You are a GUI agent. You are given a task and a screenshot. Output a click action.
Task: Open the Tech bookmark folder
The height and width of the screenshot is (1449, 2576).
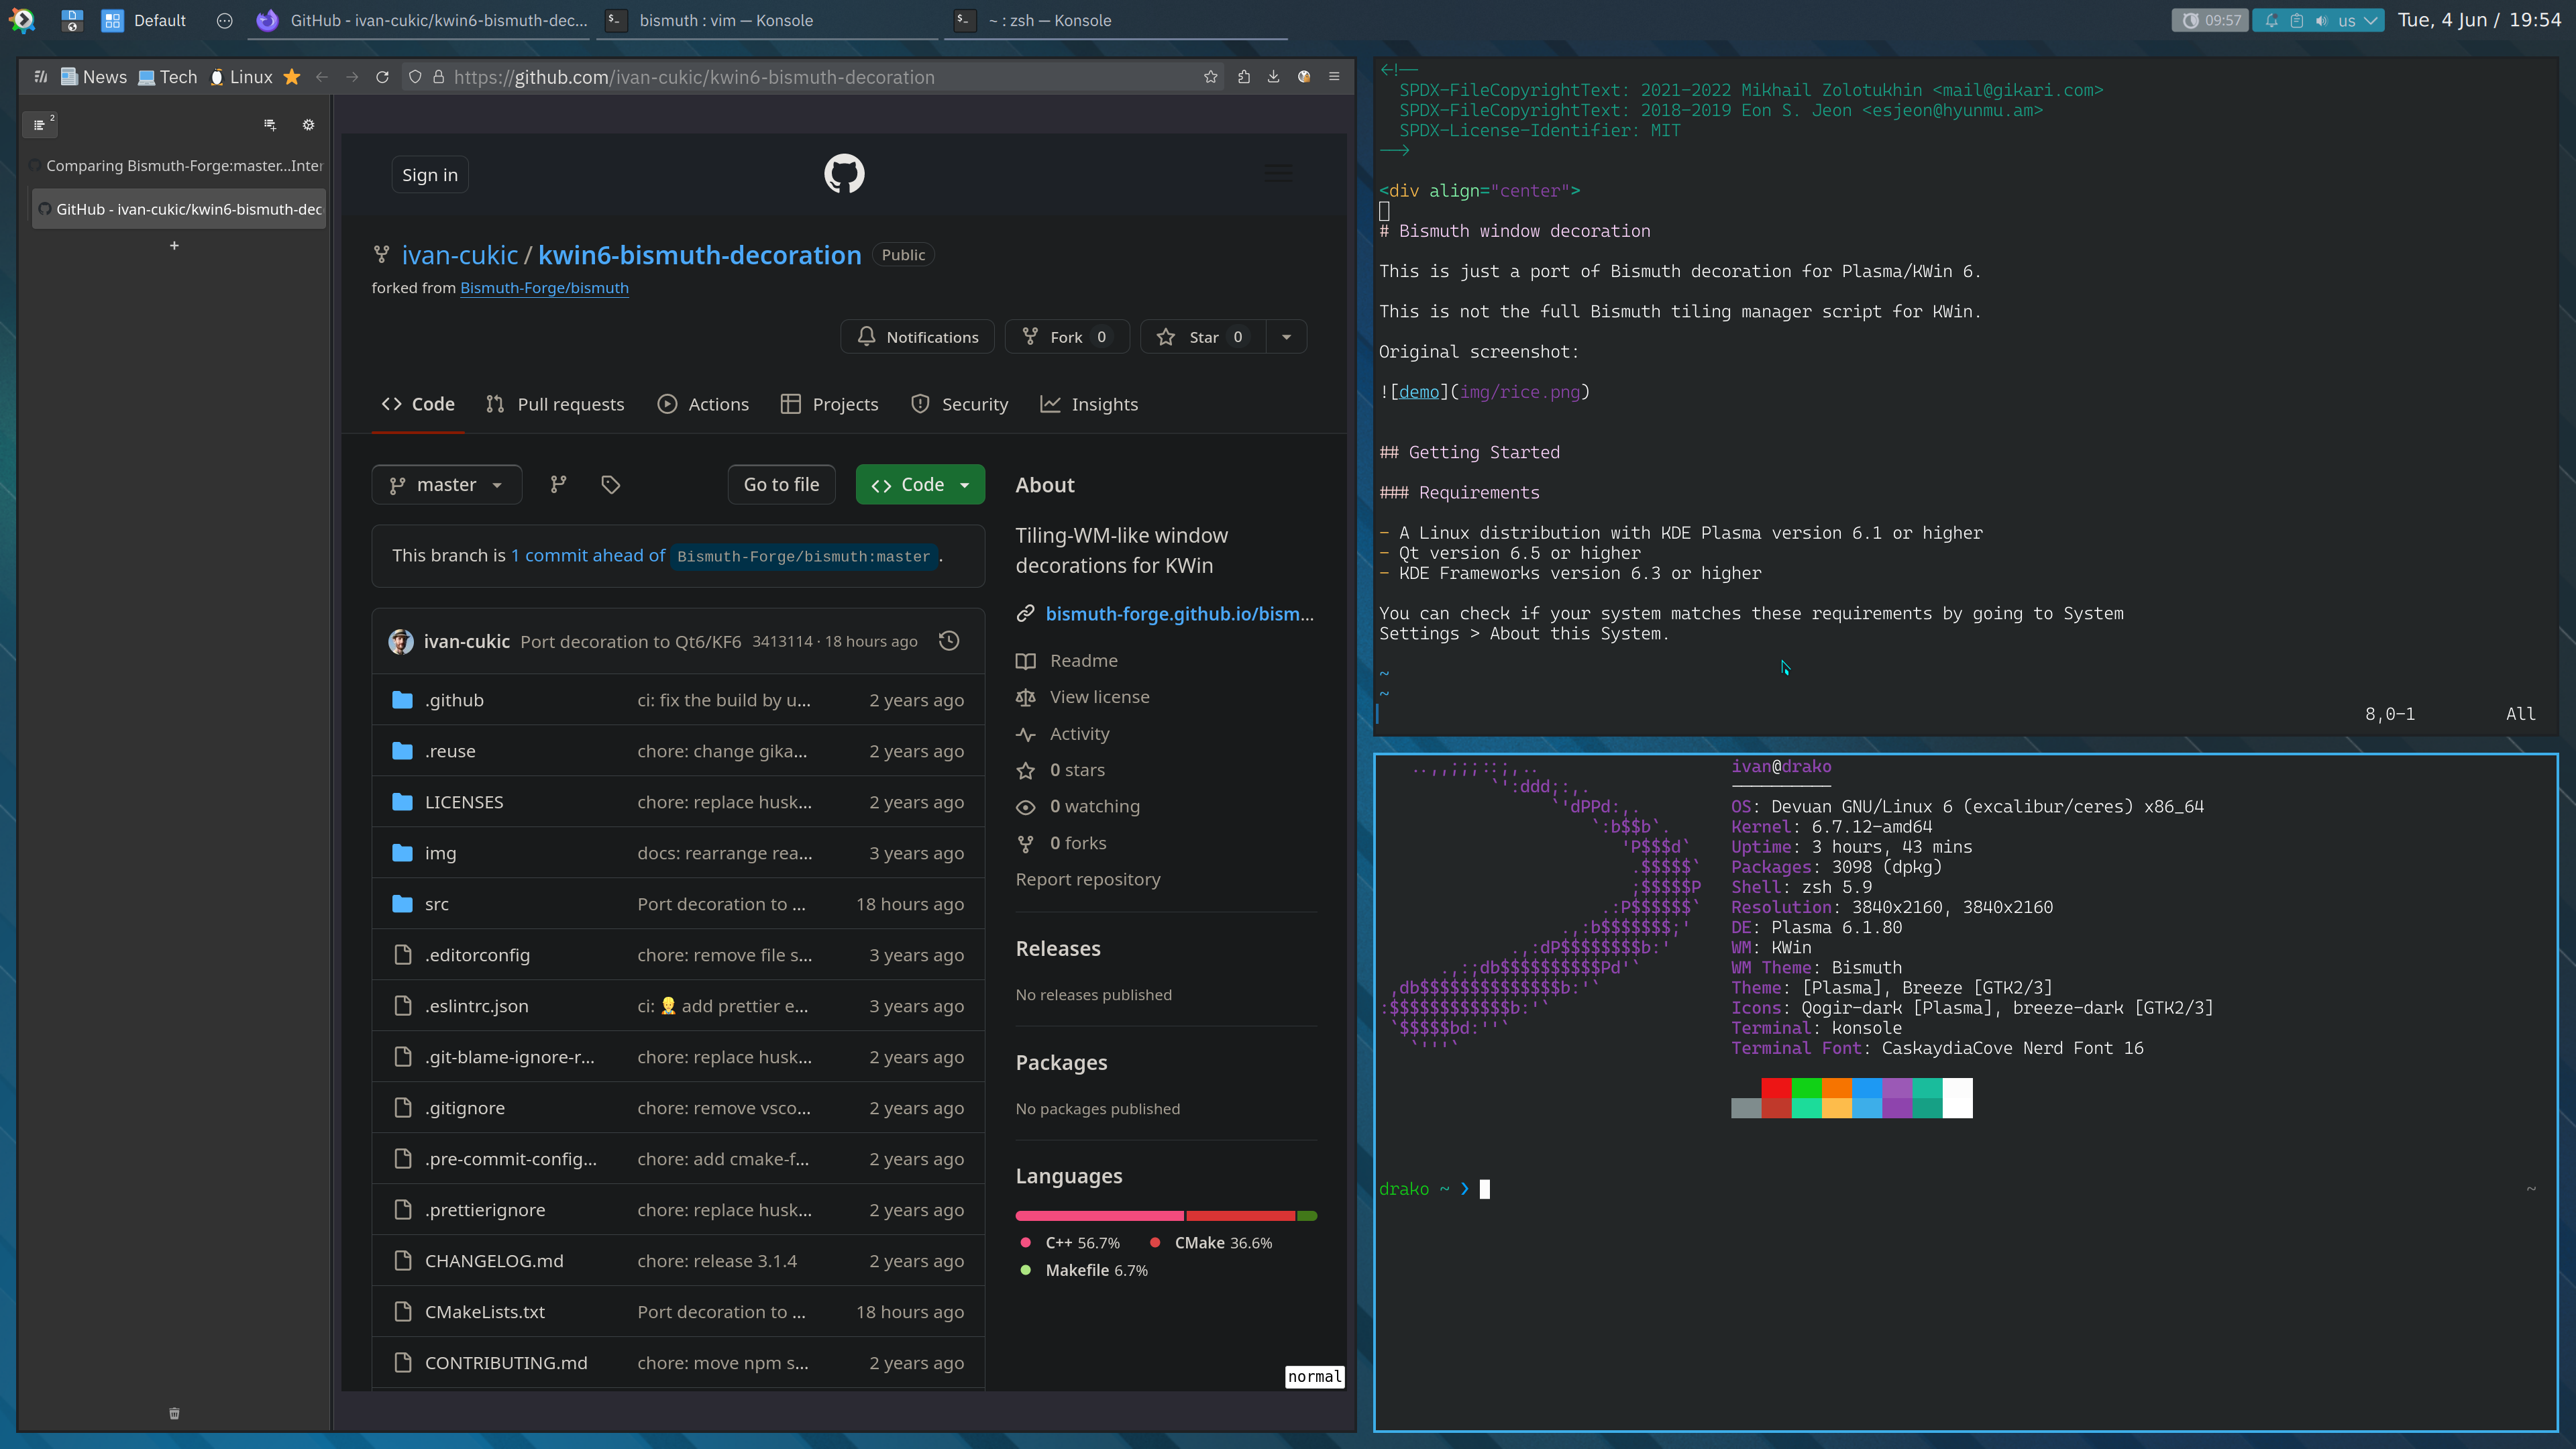pyautogui.click(x=167, y=77)
